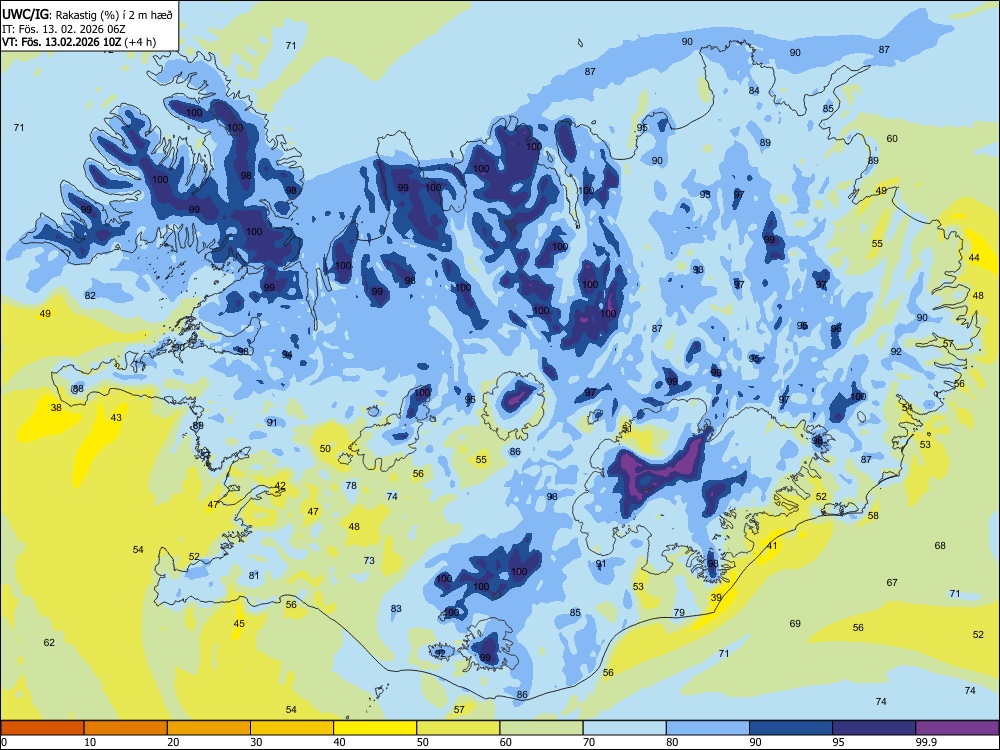The width and height of the screenshot is (1000, 750).
Task: Choose the purple 99.9+ legend swatch
Action: [x=957, y=728]
